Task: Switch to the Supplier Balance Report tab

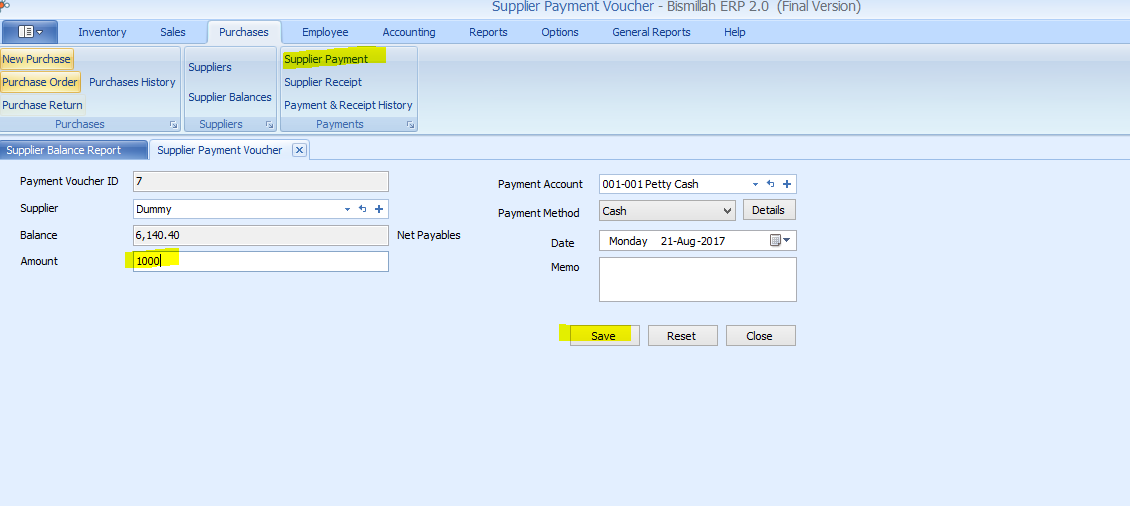Action: click(64, 150)
